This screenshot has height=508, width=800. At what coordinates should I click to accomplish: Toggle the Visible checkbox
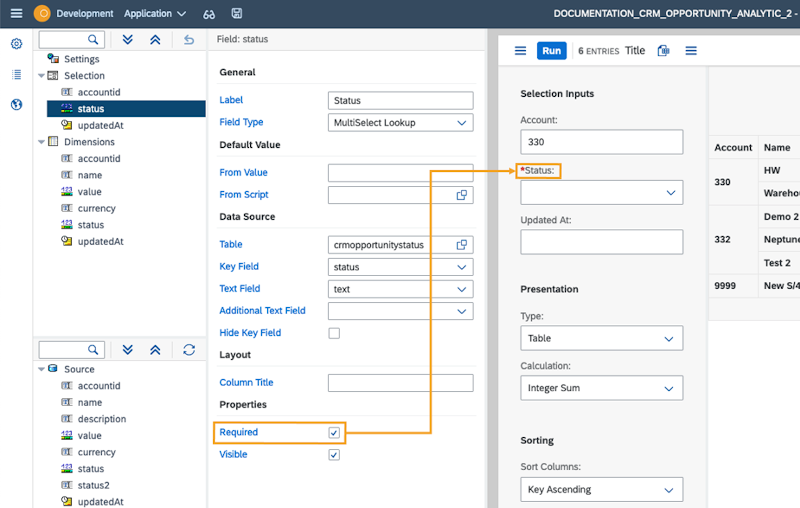[334, 455]
